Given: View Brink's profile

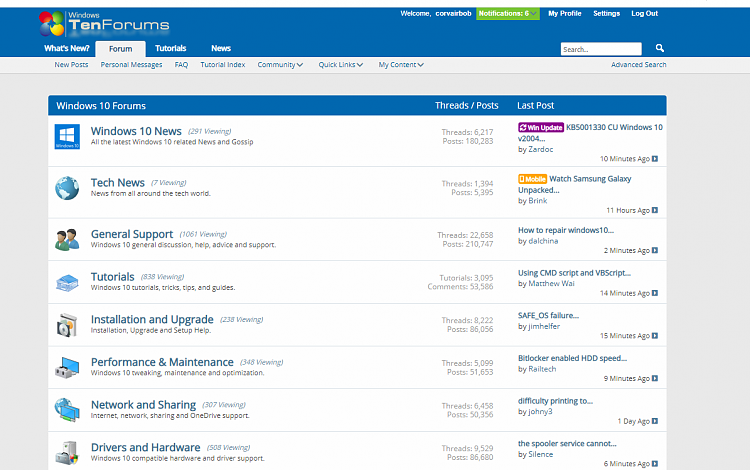Looking at the screenshot, I should tap(538, 201).
